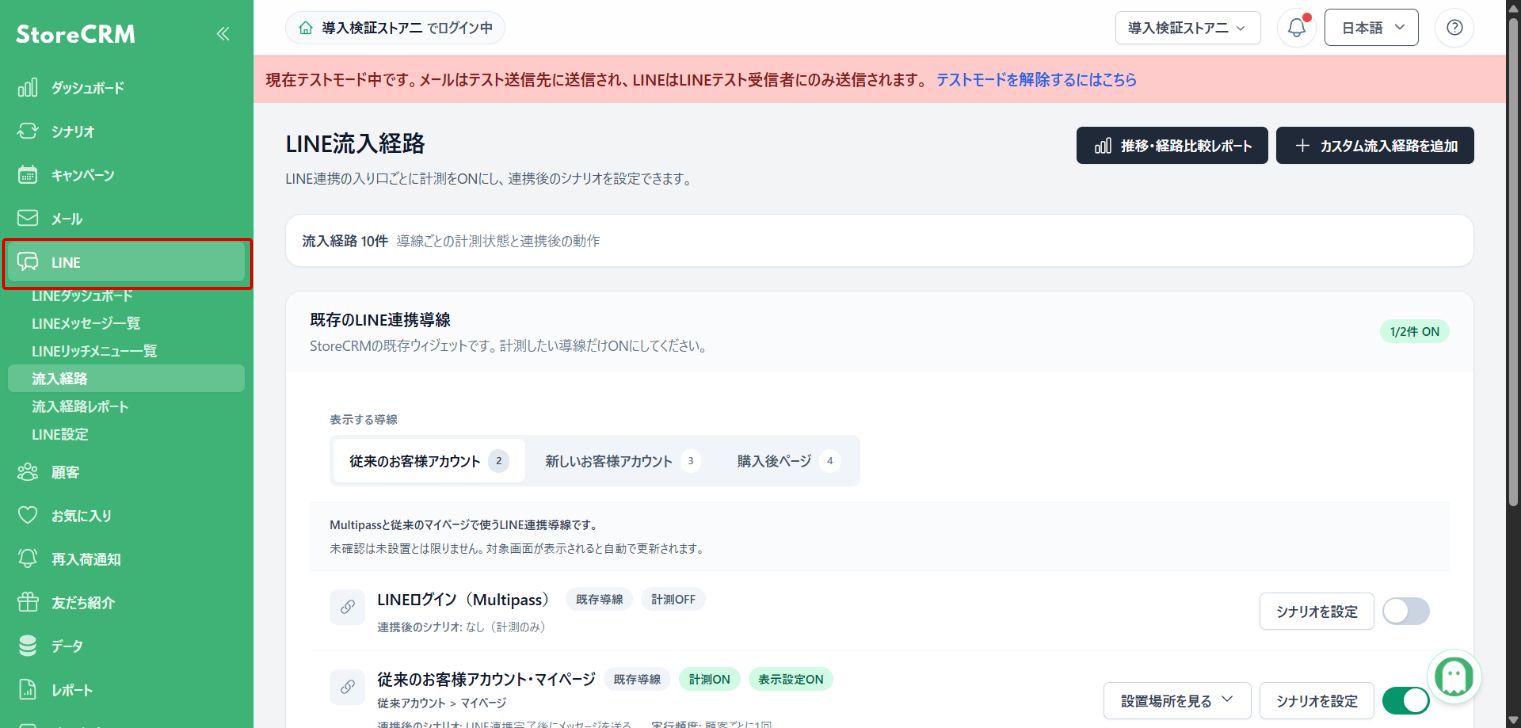Select the 従来のお客様アカウント tab
The width and height of the screenshot is (1521, 728).
point(429,461)
